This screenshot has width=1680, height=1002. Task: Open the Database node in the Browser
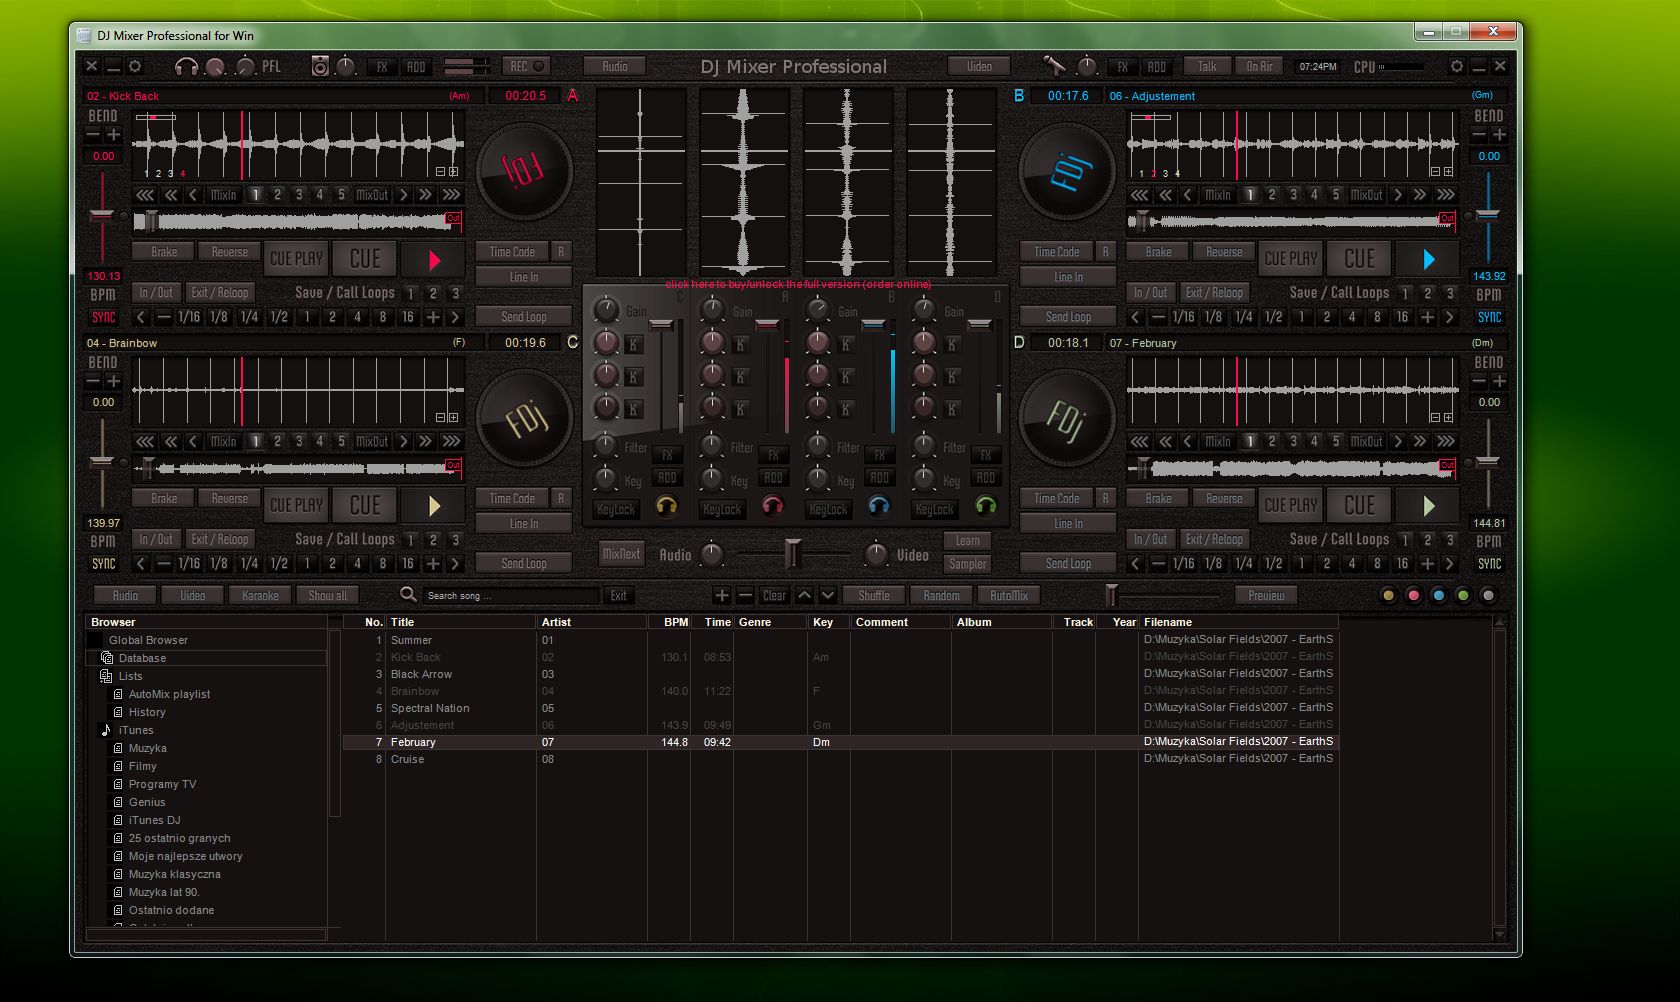tap(142, 658)
